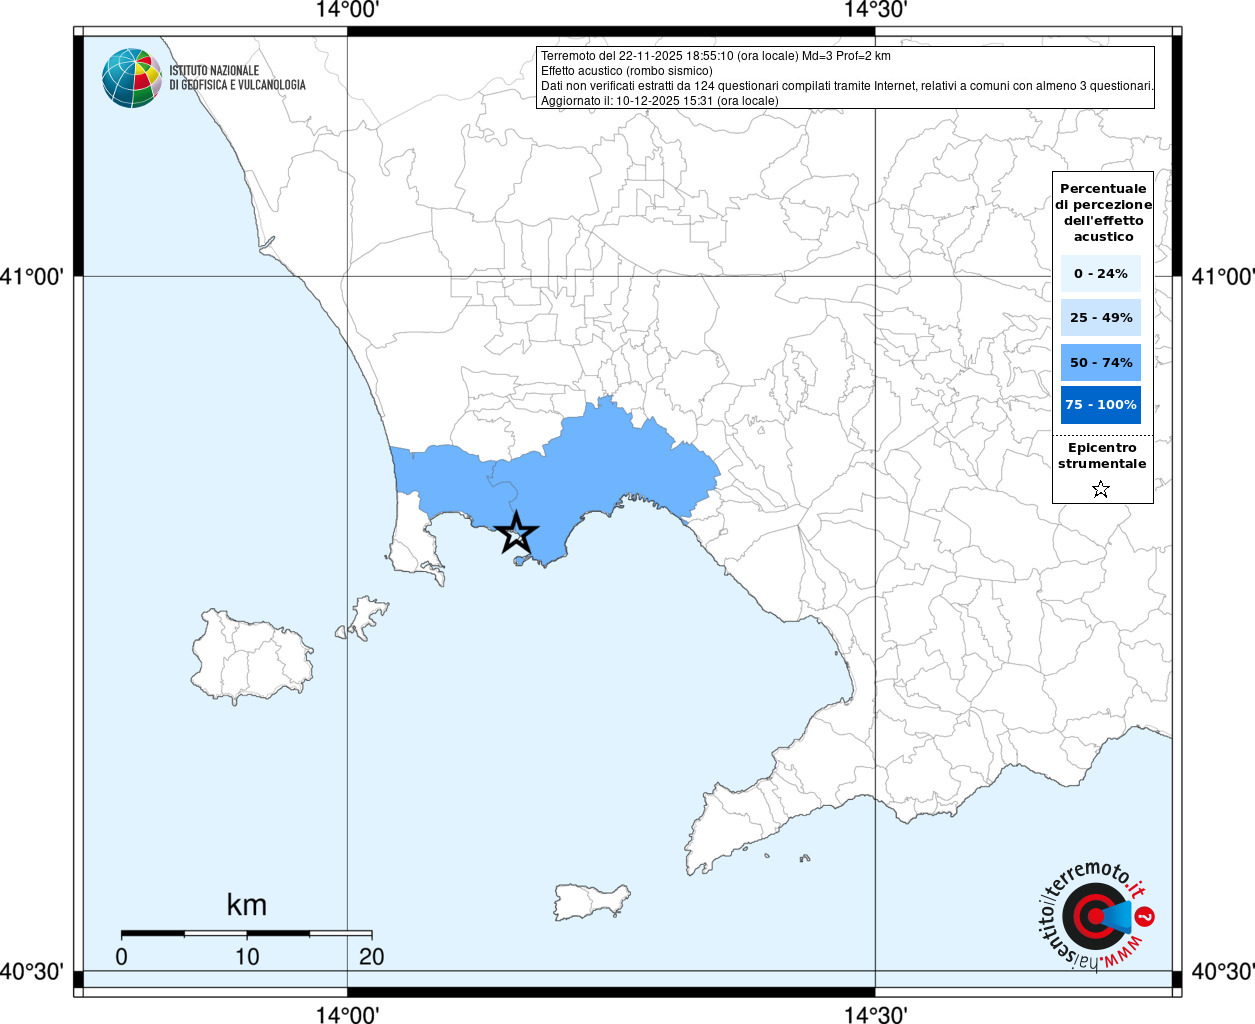Click the 'Percentuale di percezione' legend title
This screenshot has height=1024, width=1255.
(x=1103, y=212)
